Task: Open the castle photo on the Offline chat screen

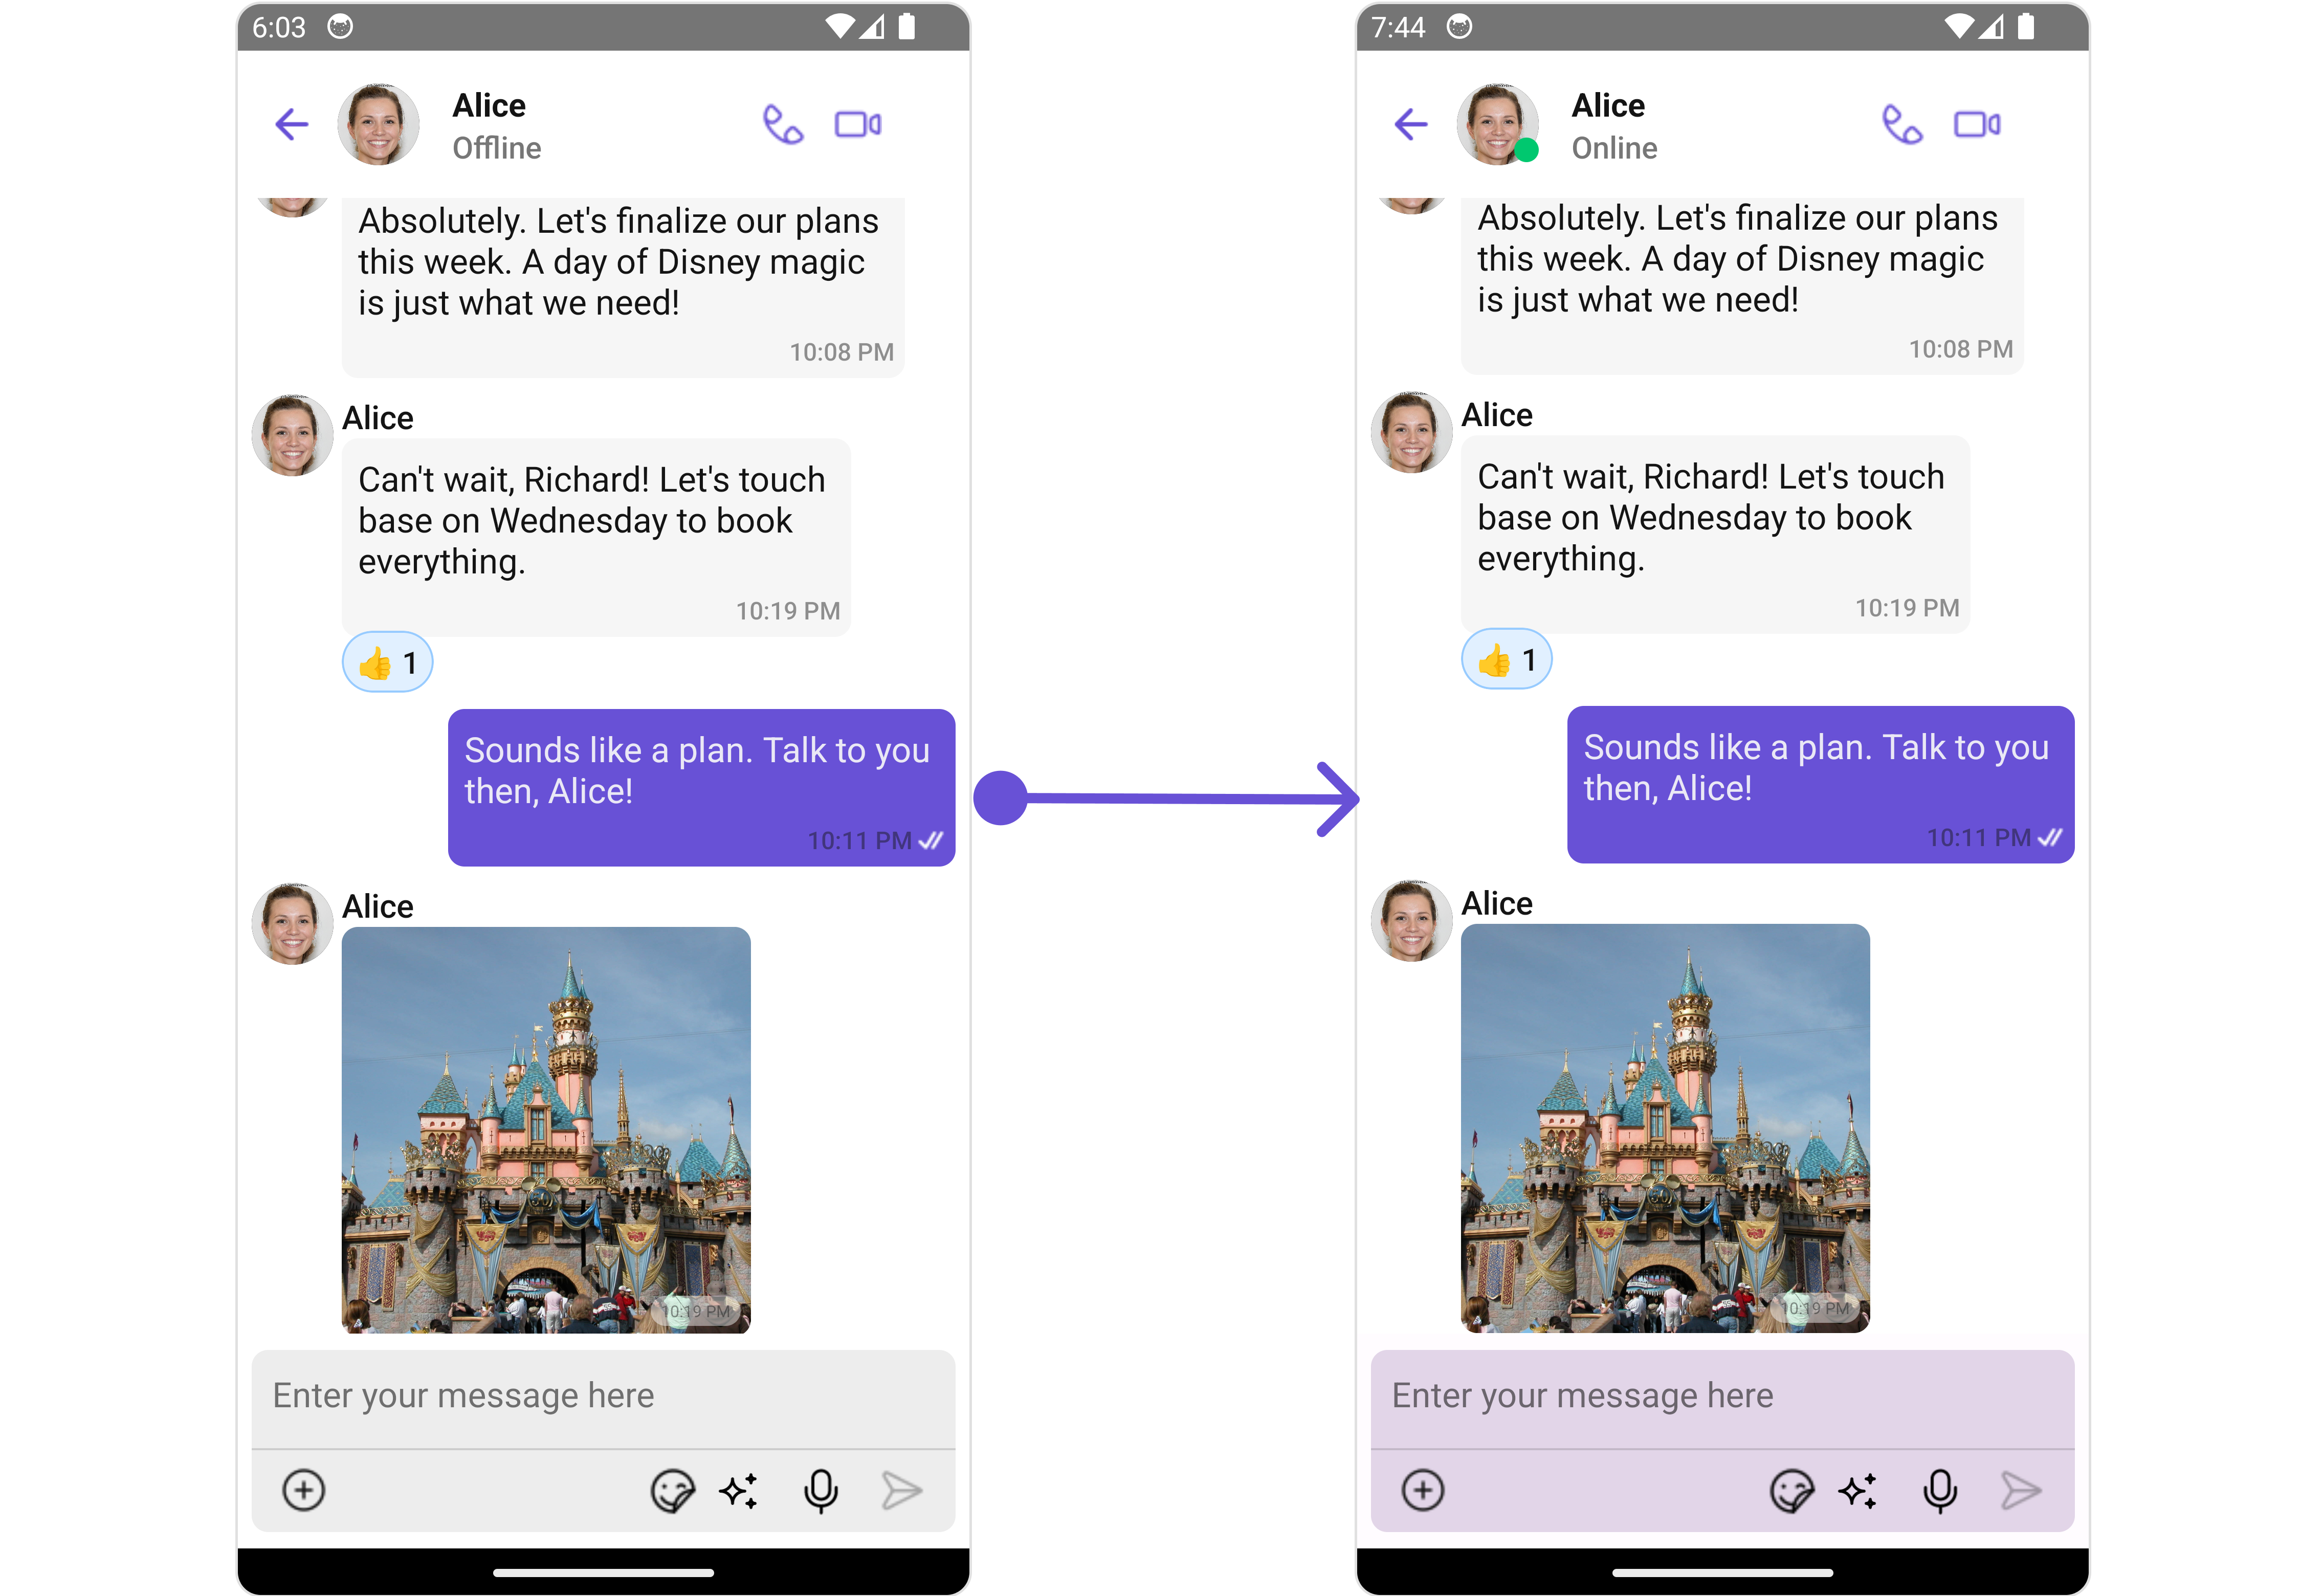Action: (546, 1130)
